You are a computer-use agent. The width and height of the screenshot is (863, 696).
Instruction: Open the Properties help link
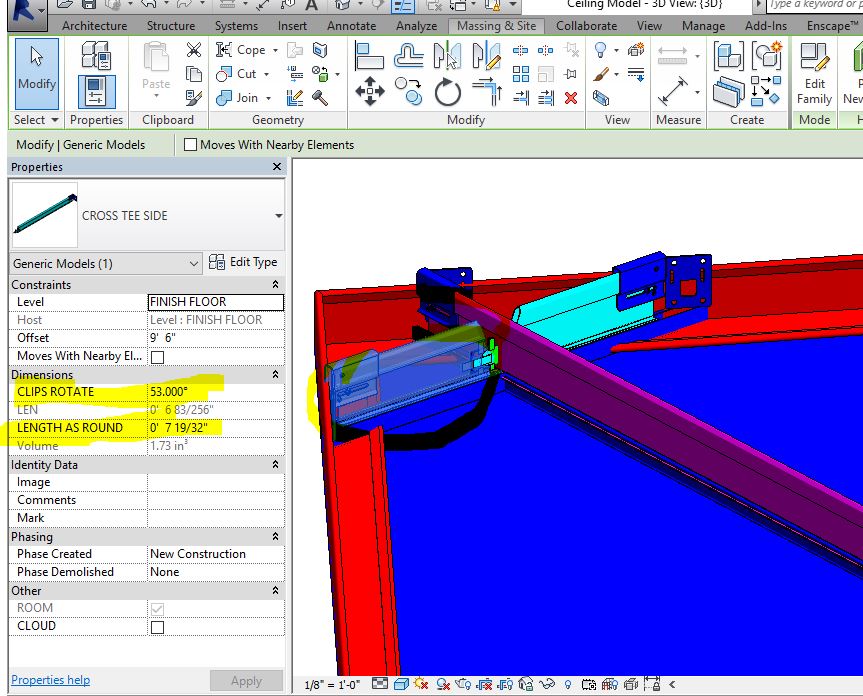pyautogui.click(x=50, y=680)
